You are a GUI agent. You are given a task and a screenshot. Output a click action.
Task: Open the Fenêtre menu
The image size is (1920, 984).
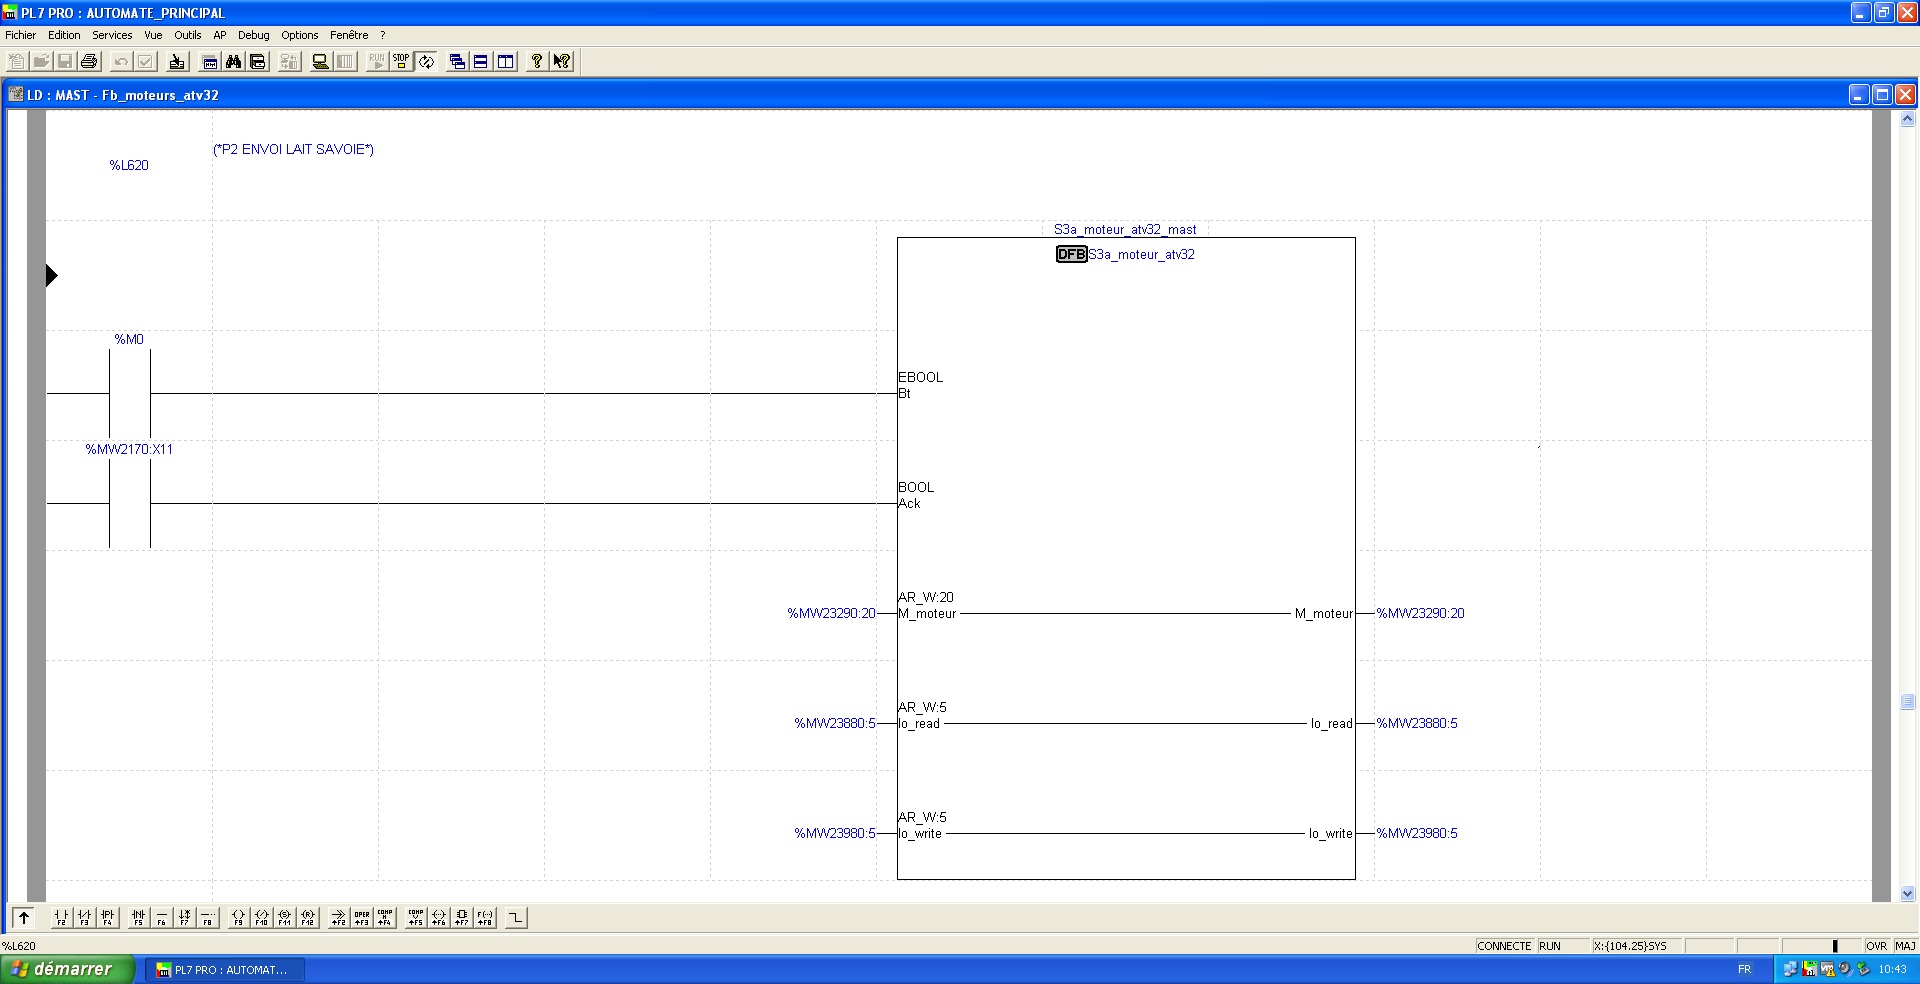(x=349, y=35)
